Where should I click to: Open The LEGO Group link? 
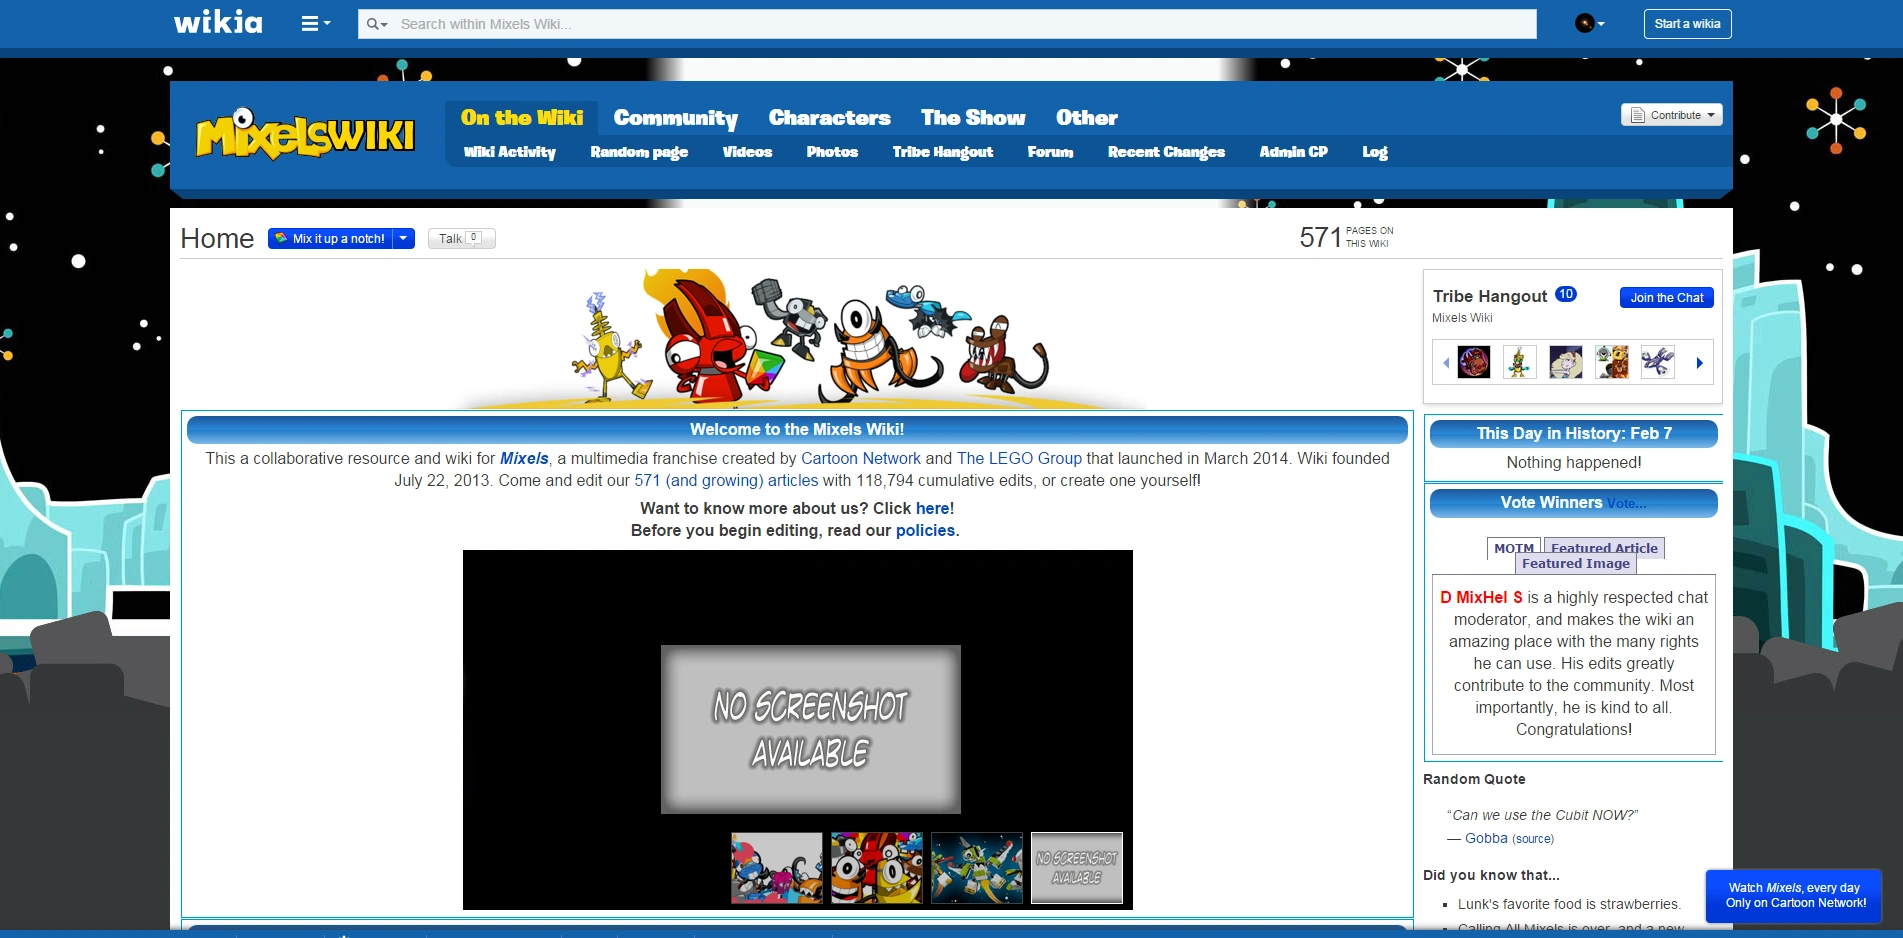tap(1019, 459)
